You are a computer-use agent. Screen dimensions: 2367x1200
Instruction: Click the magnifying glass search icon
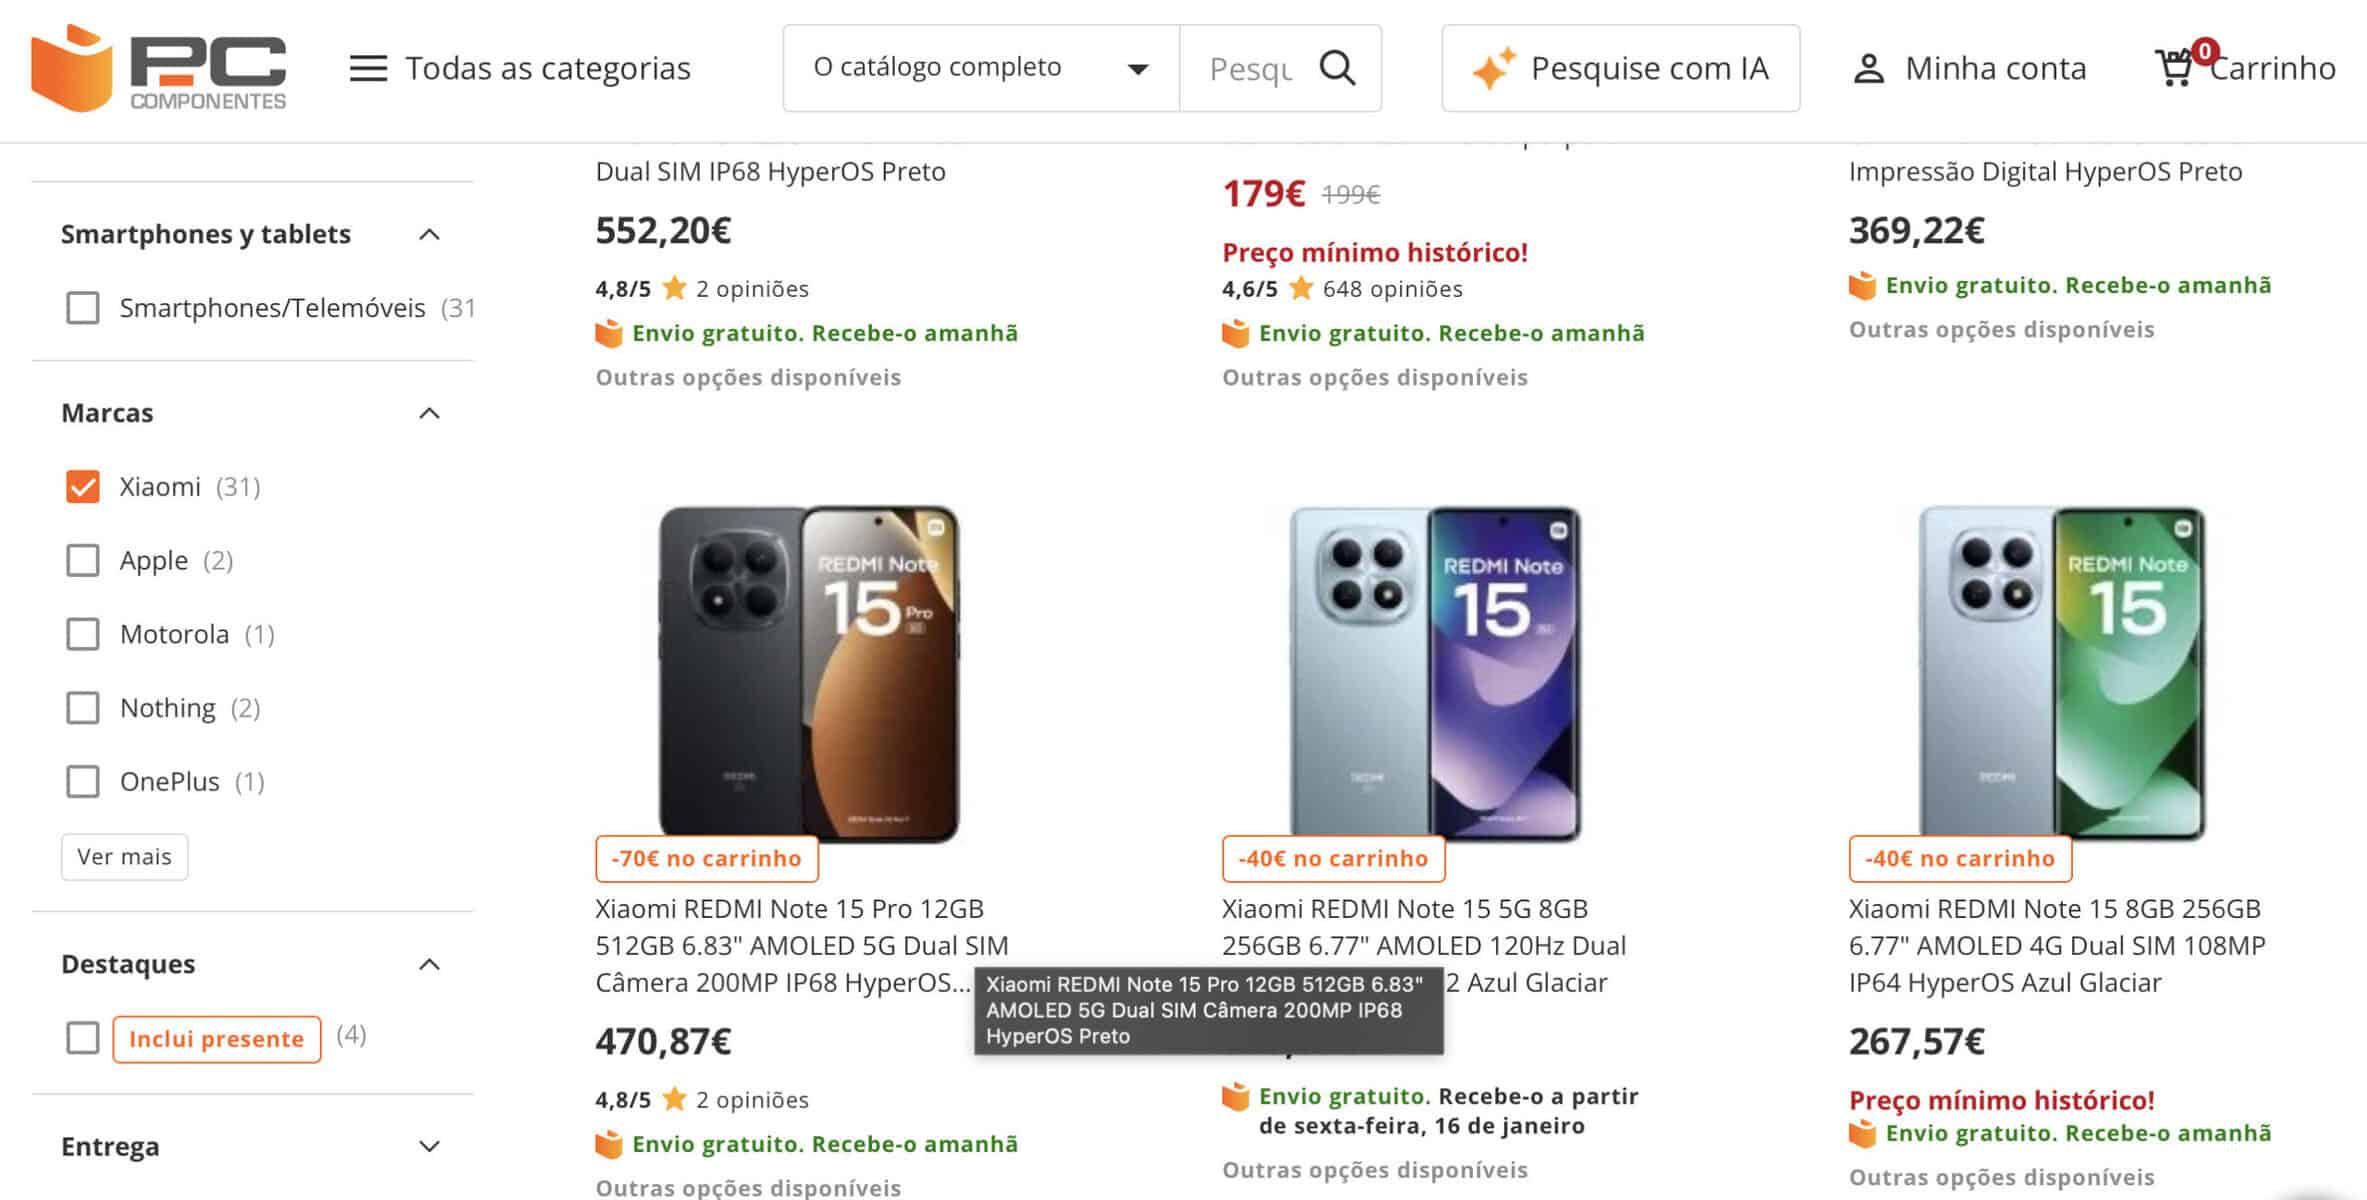point(1337,68)
